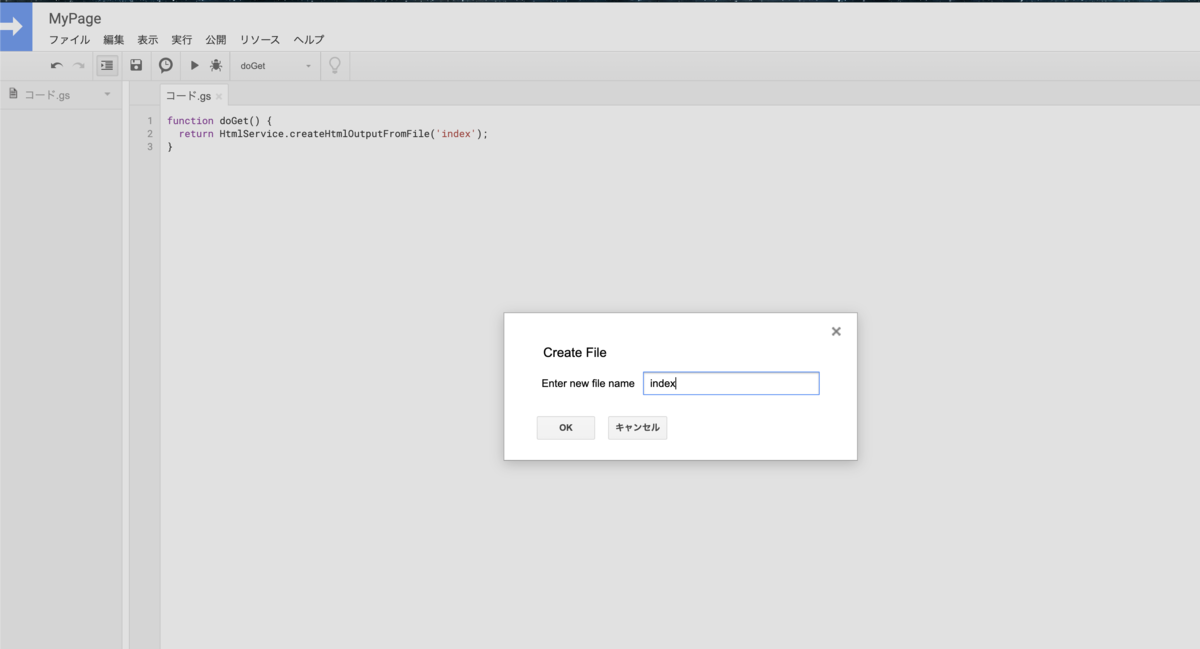The image size is (1200, 649).
Task: Click キャンセル in the Create File dialog
Action: [637, 428]
